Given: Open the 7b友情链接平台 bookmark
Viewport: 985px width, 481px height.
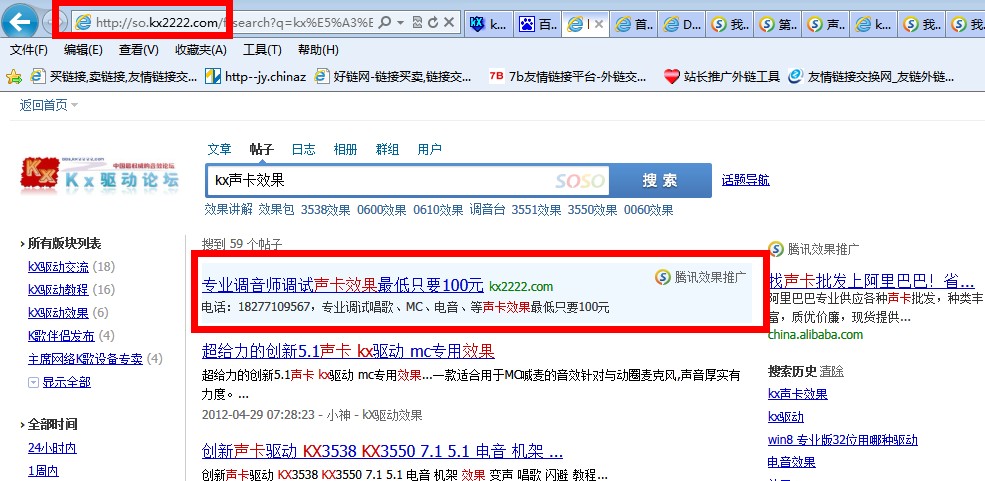Looking at the screenshot, I should (x=567, y=77).
